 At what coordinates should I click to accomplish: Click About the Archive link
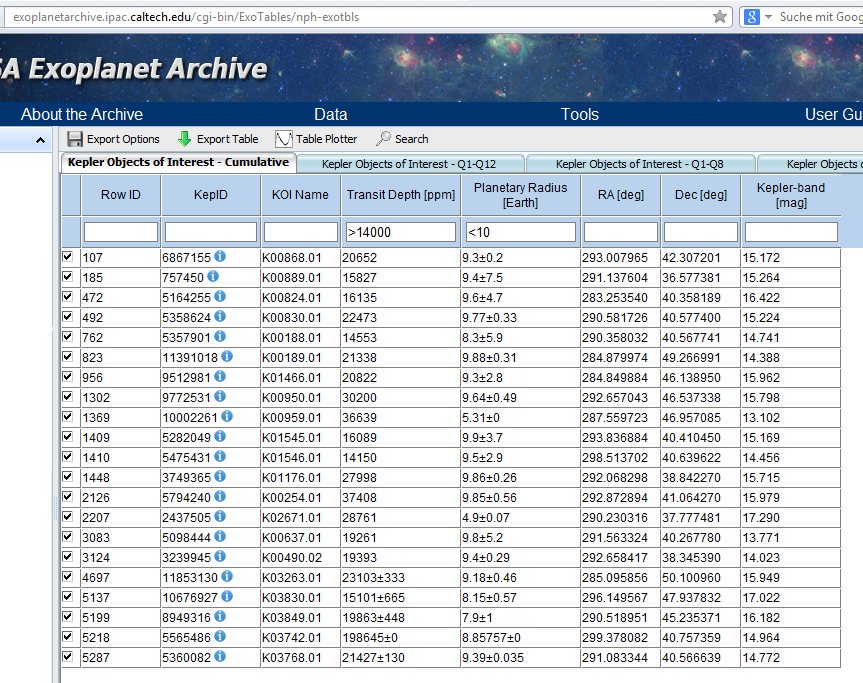pyautogui.click(x=82, y=114)
